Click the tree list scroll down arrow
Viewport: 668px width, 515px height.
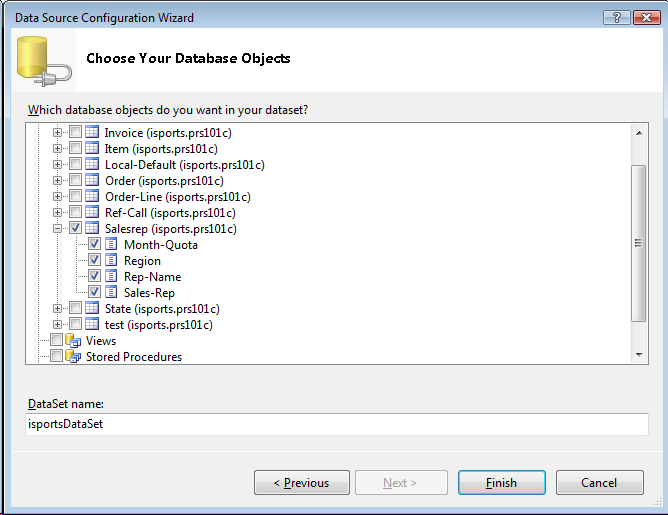[639, 355]
